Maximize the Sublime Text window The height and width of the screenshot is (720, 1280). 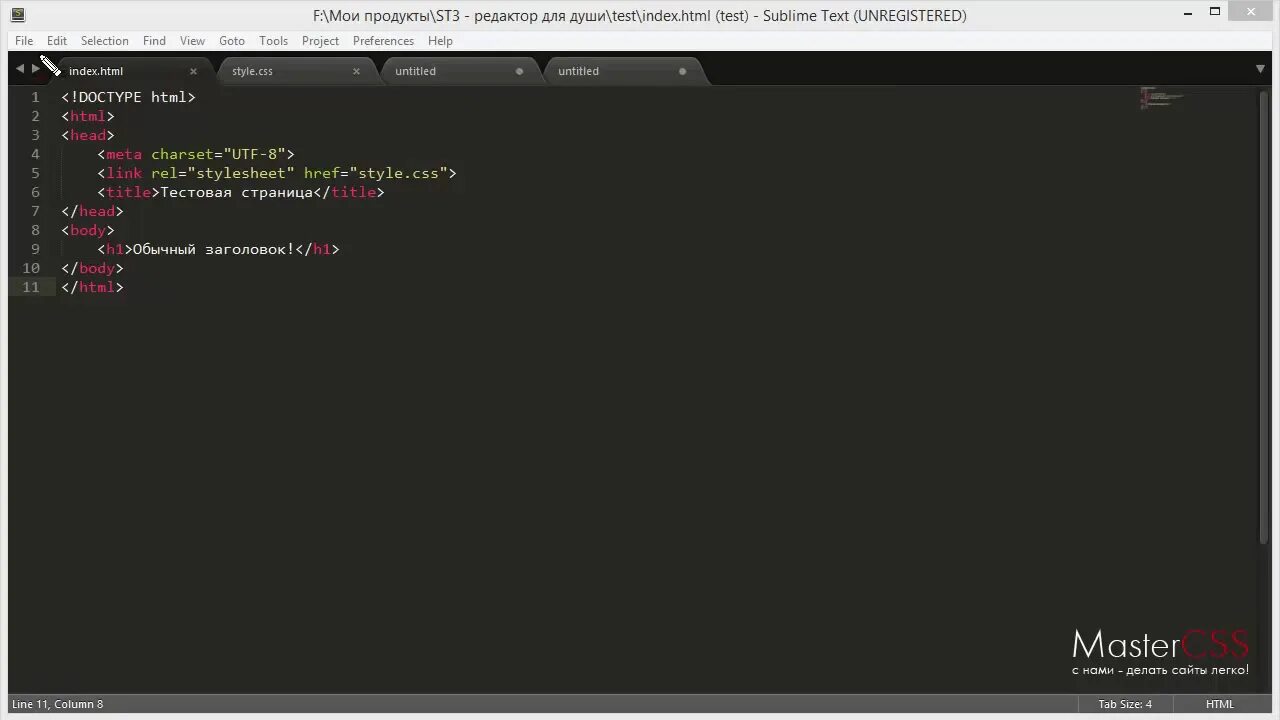tap(1215, 12)
